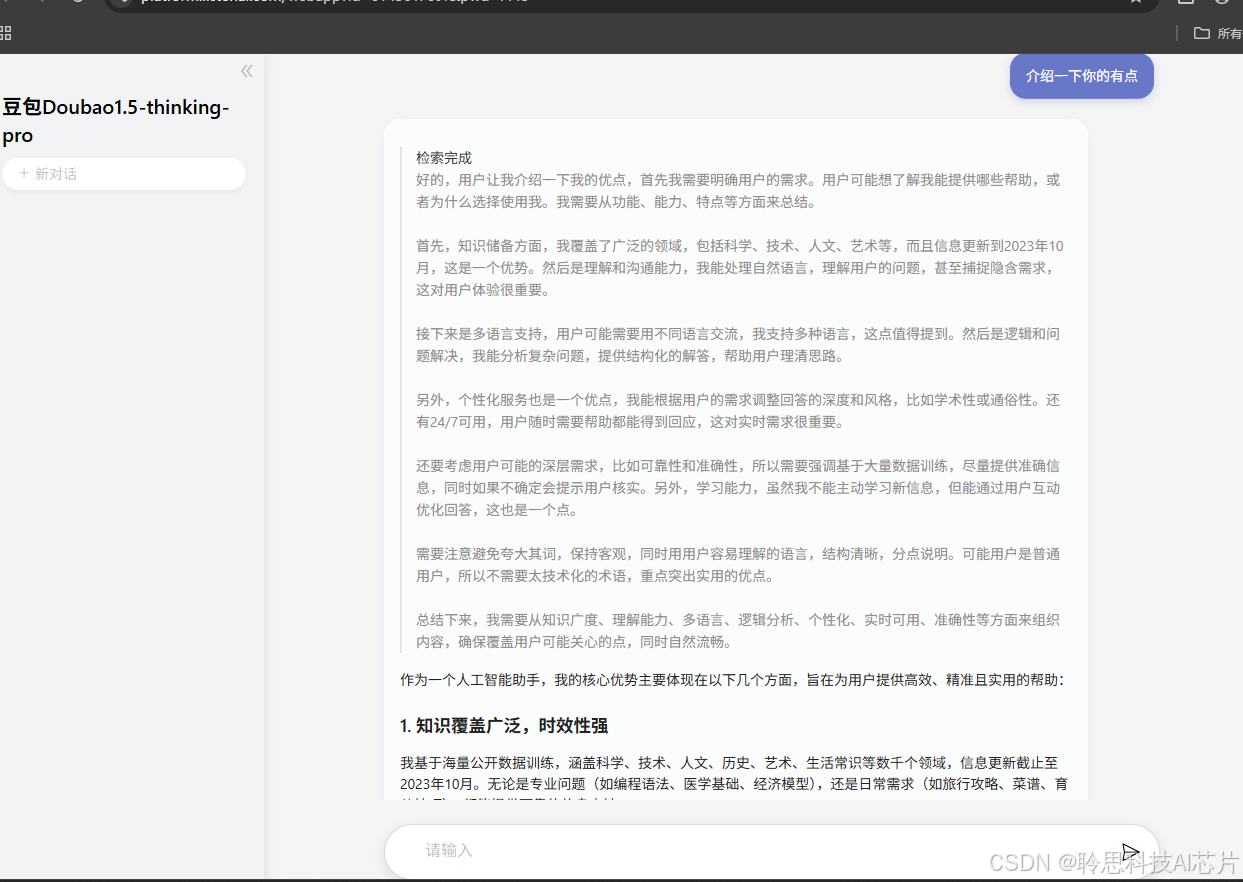Click the heading 1. 知识覆盖广泛，时效性强
1243x882 pixels.
coord(504,726)
